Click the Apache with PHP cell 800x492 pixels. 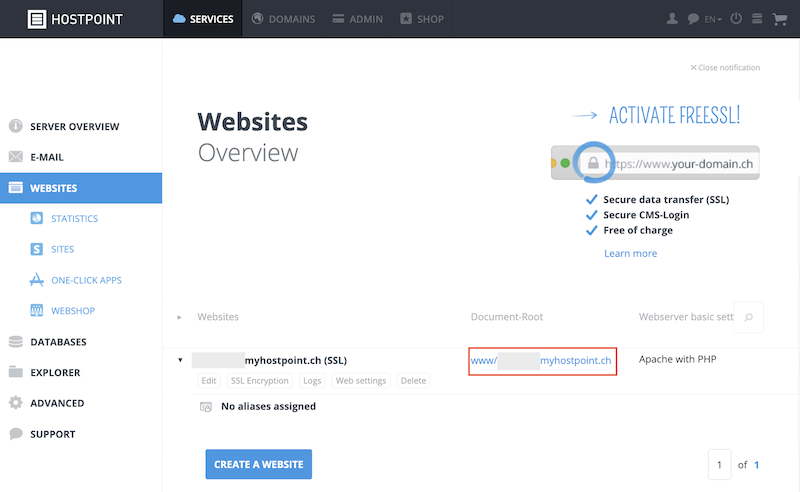tap(678, 359)
